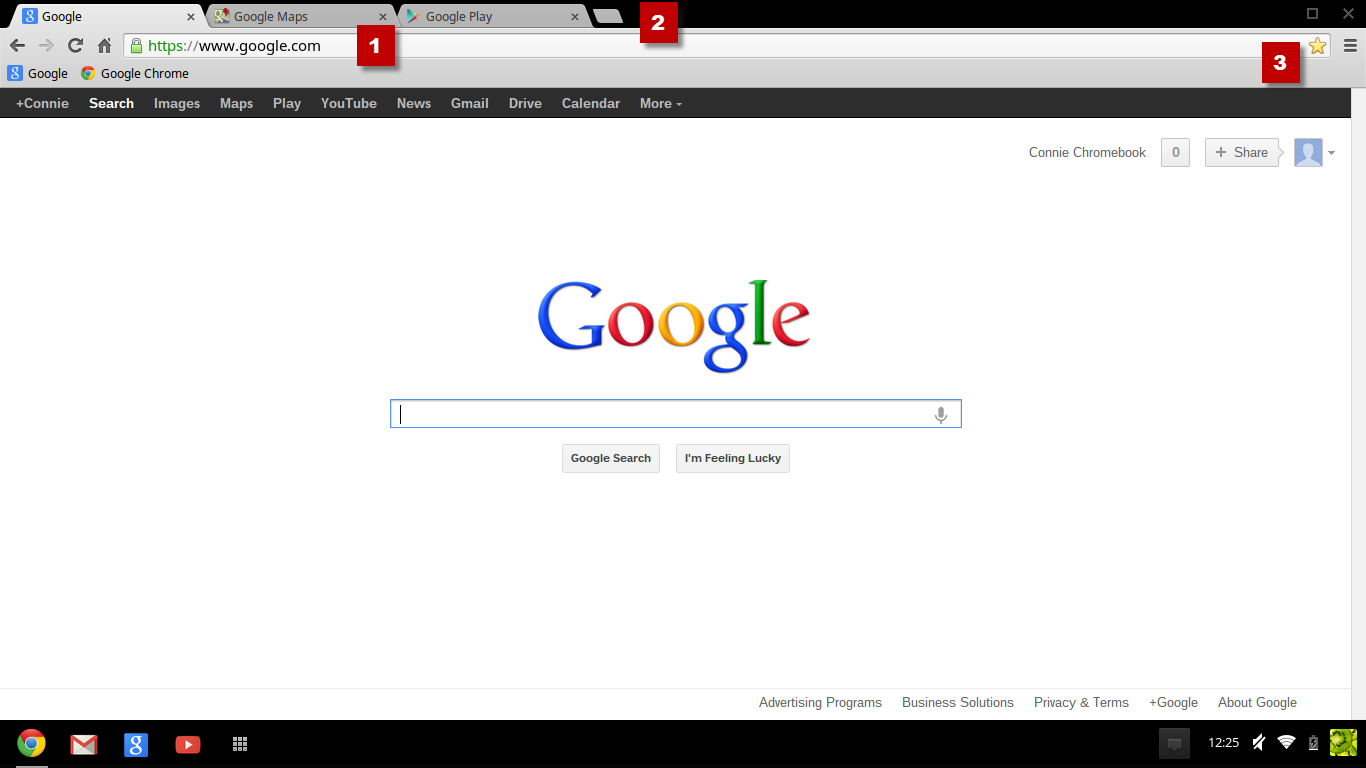Reload the current page
Screen dimensions: 1366x768
click(x=75, y=45)
